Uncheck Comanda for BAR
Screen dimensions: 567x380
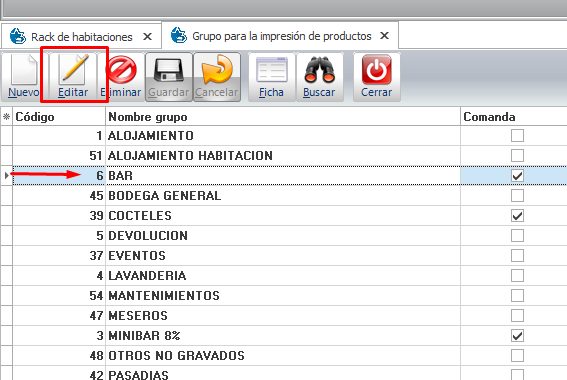pos(517,176)
